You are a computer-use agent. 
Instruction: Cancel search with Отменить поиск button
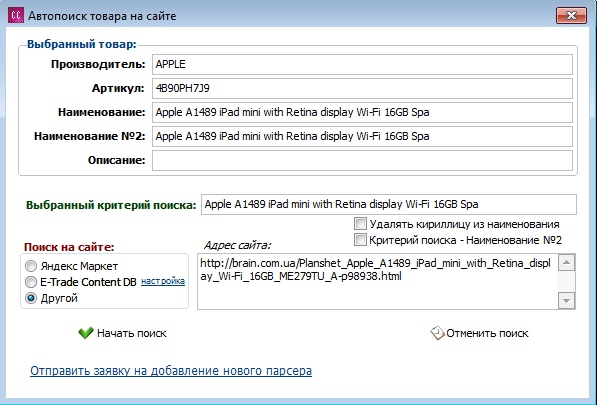479,333
